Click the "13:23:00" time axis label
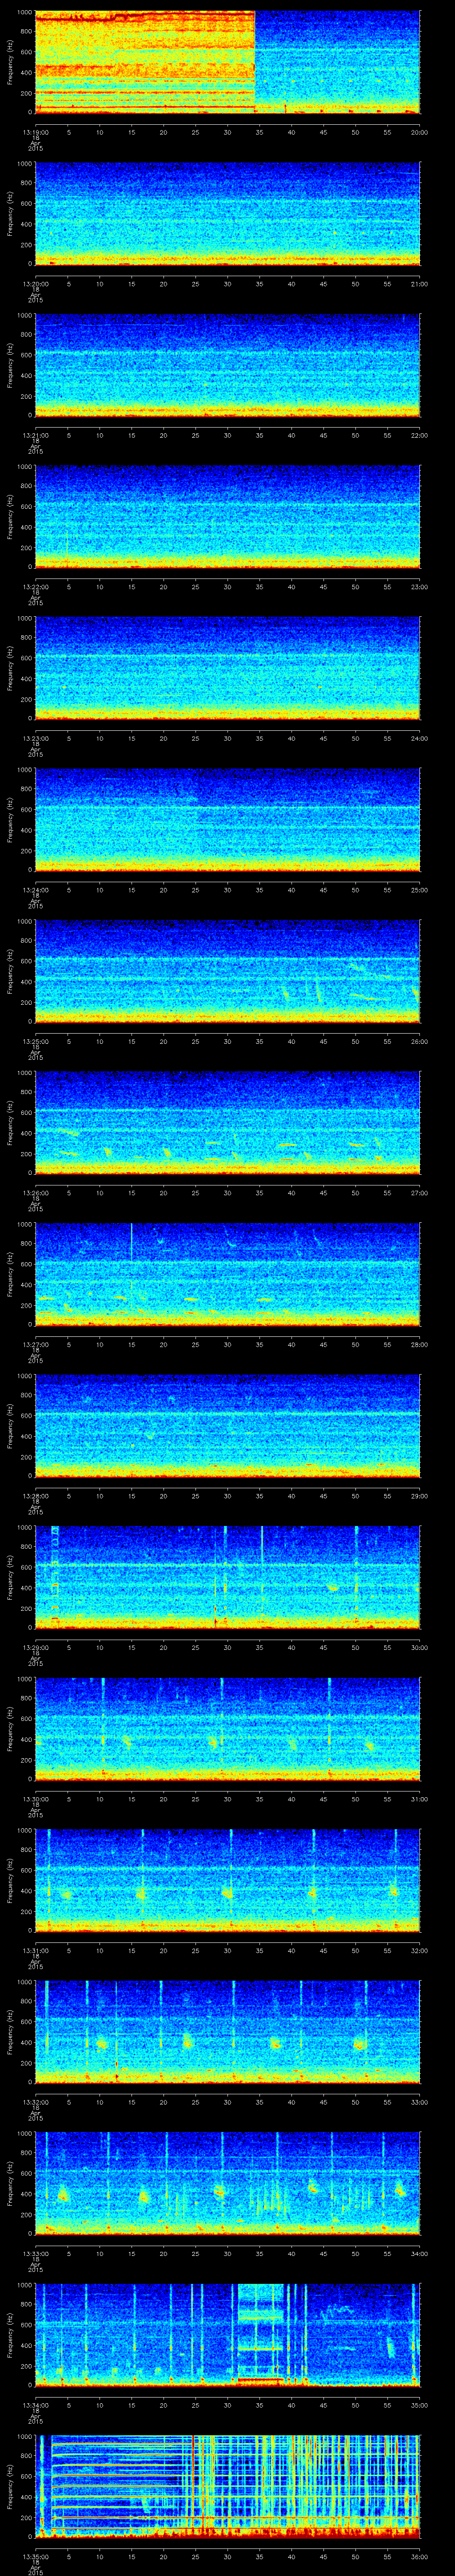Screen dimensions: 455x2576 point(35,738)
